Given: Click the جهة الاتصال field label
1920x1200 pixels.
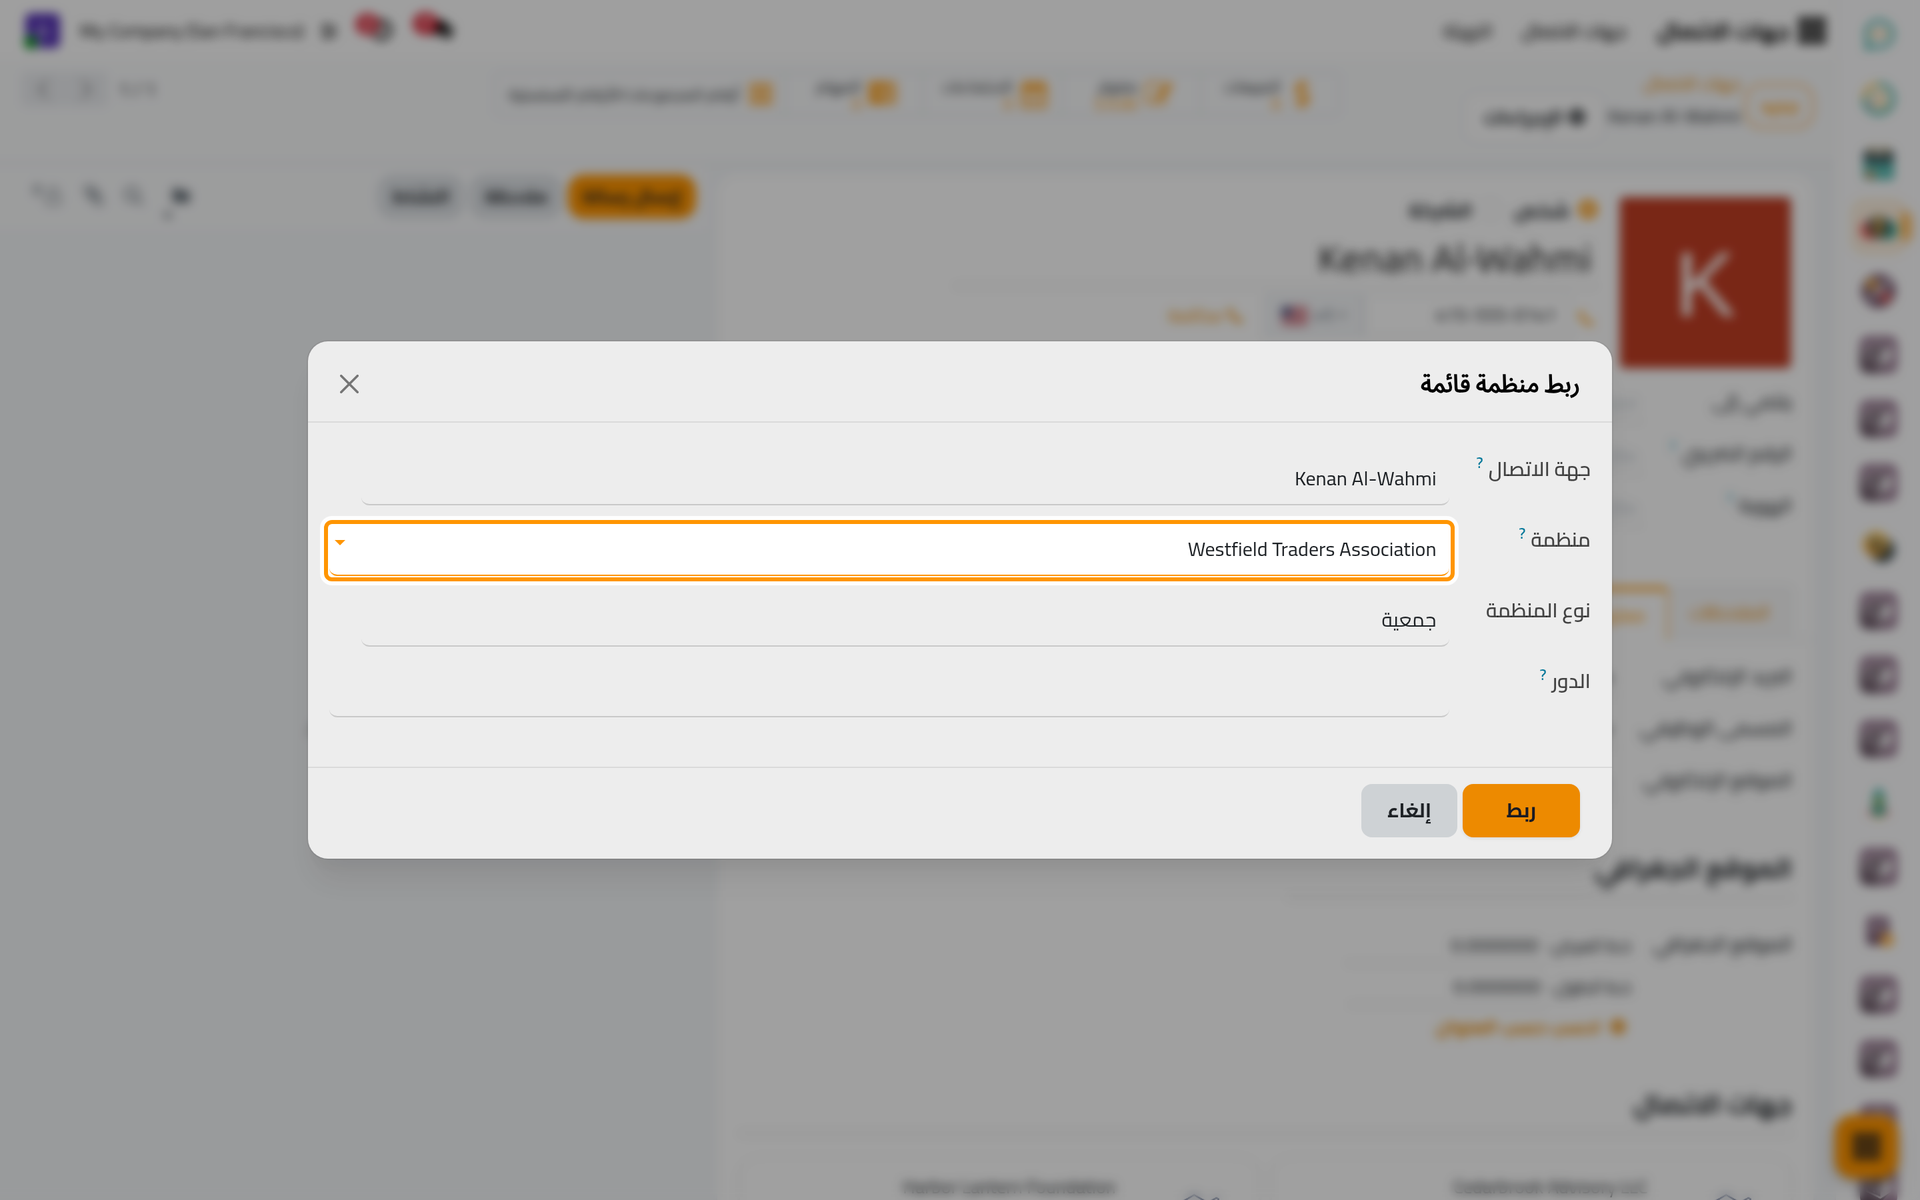Looking at the screenshot, I should click(x=1538, y=470).
